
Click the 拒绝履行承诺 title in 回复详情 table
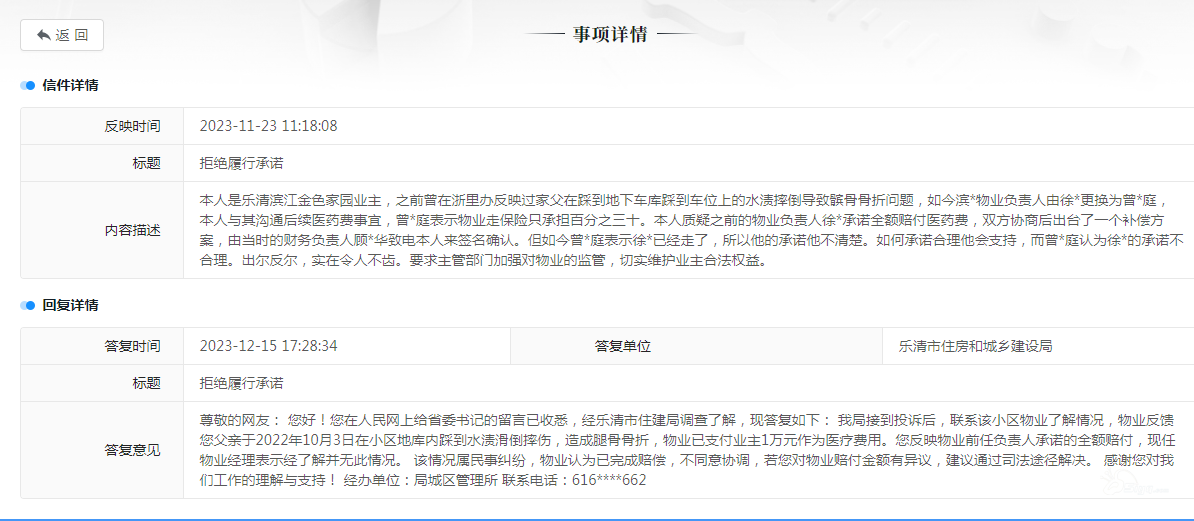tap(241, 383)
